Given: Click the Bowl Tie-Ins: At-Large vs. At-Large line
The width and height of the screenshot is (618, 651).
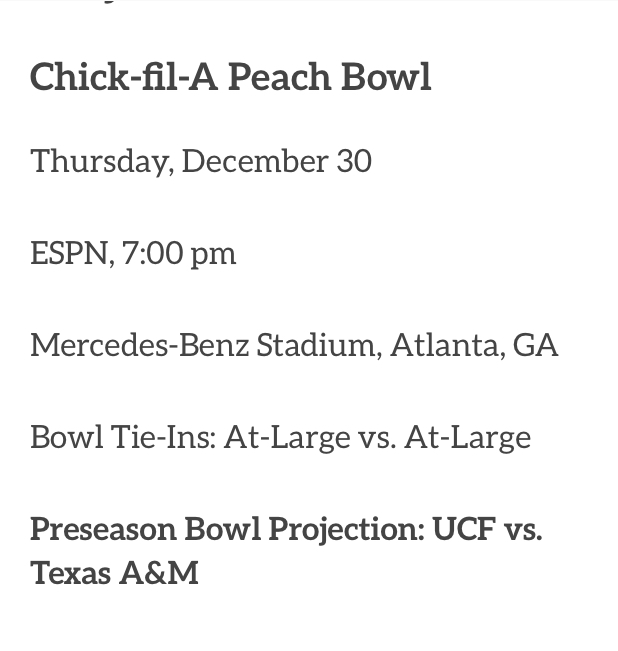Looking at the screenshot, I should [x=281, y=438].
